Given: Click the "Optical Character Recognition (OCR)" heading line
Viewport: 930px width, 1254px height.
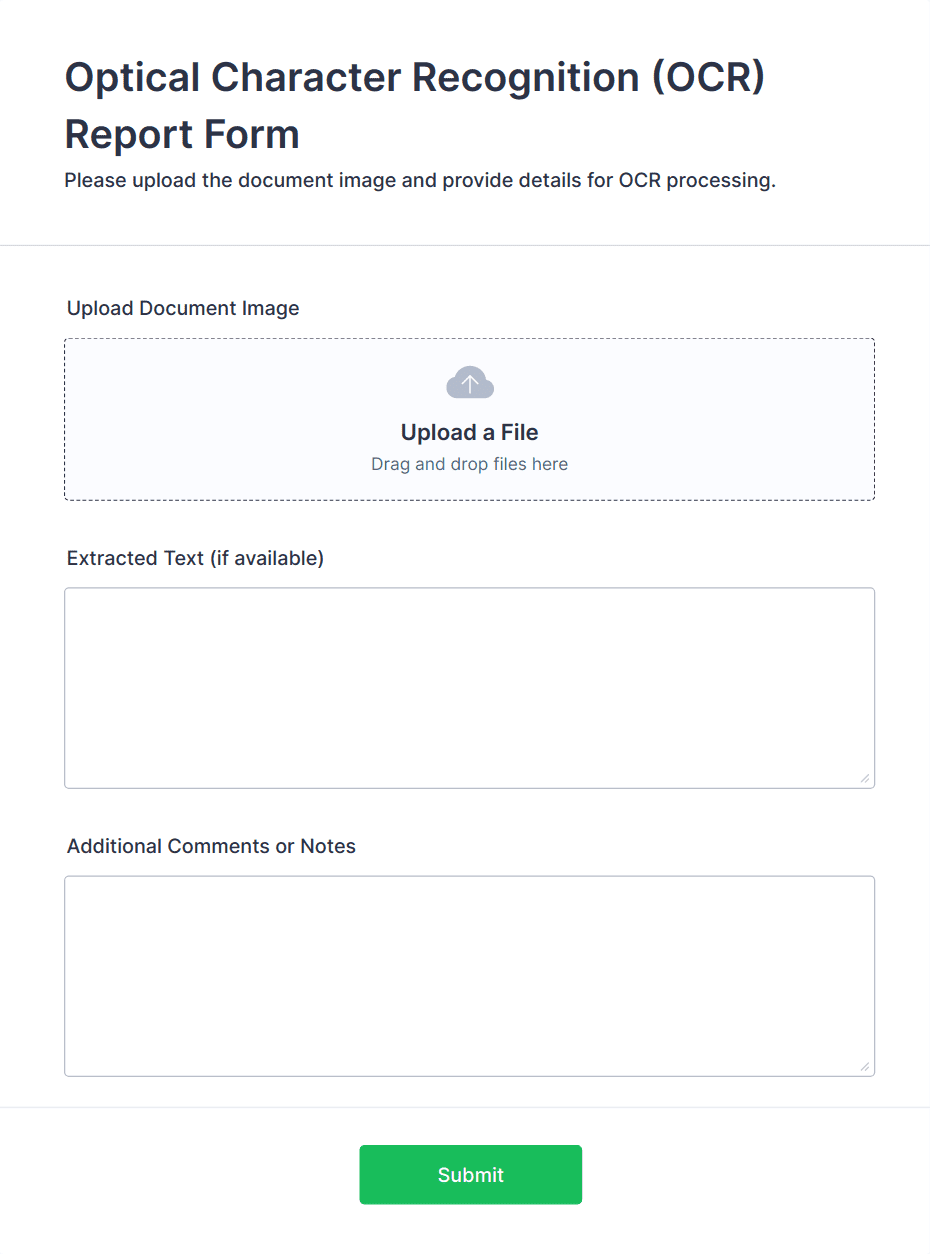Looking at the screenshot, I should coord(414,78).
